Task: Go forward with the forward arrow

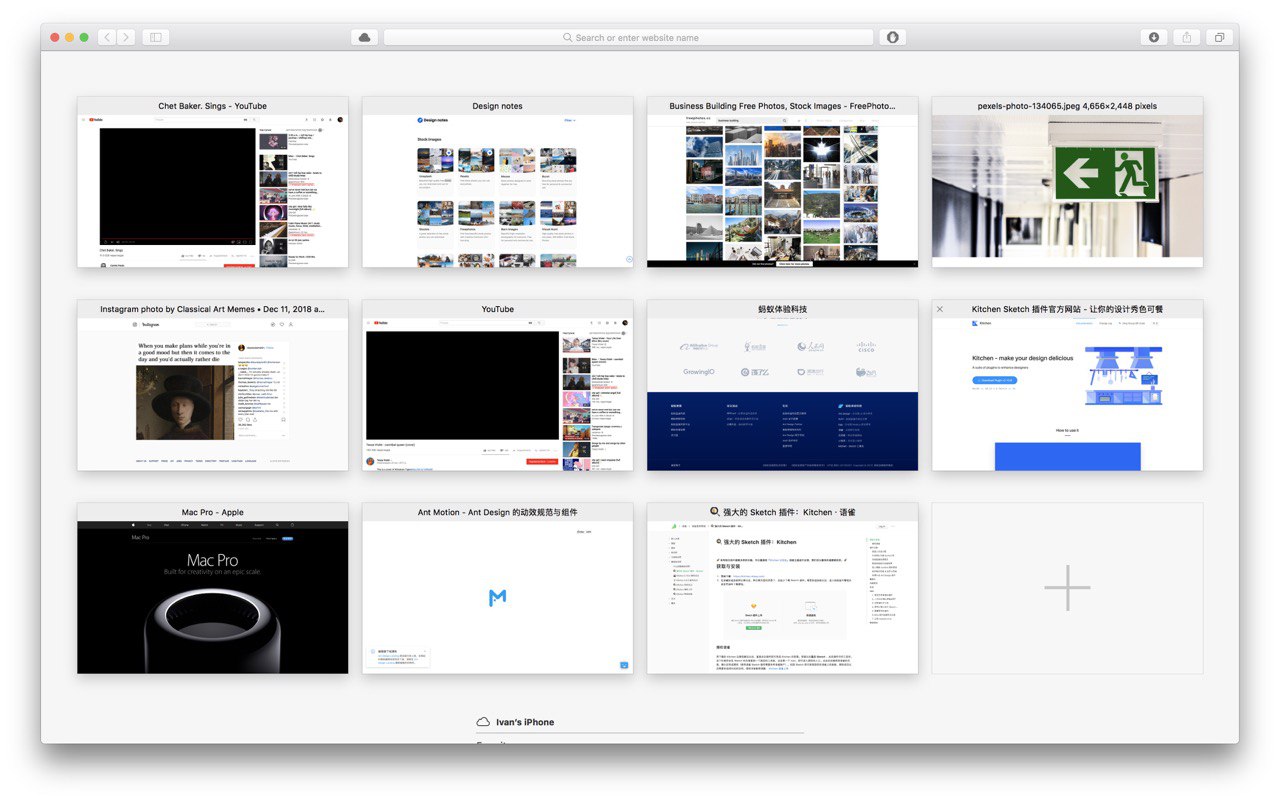Action: point(125,37)
